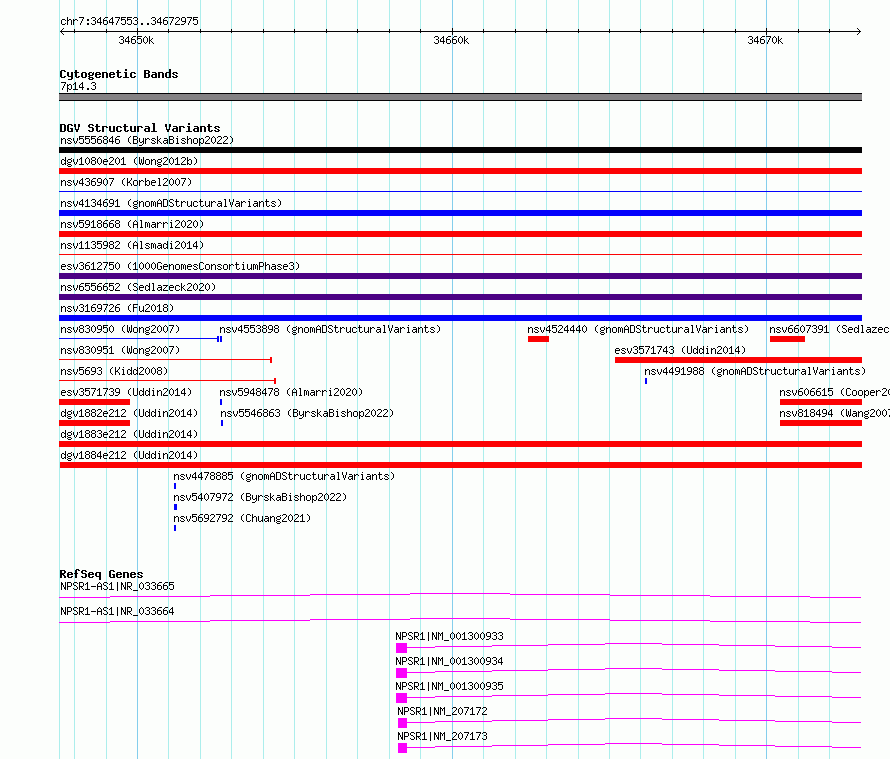890x759 pixels.
Task: Click the esv3571739 Uddin2014 red bar
Action: [95, 402]
